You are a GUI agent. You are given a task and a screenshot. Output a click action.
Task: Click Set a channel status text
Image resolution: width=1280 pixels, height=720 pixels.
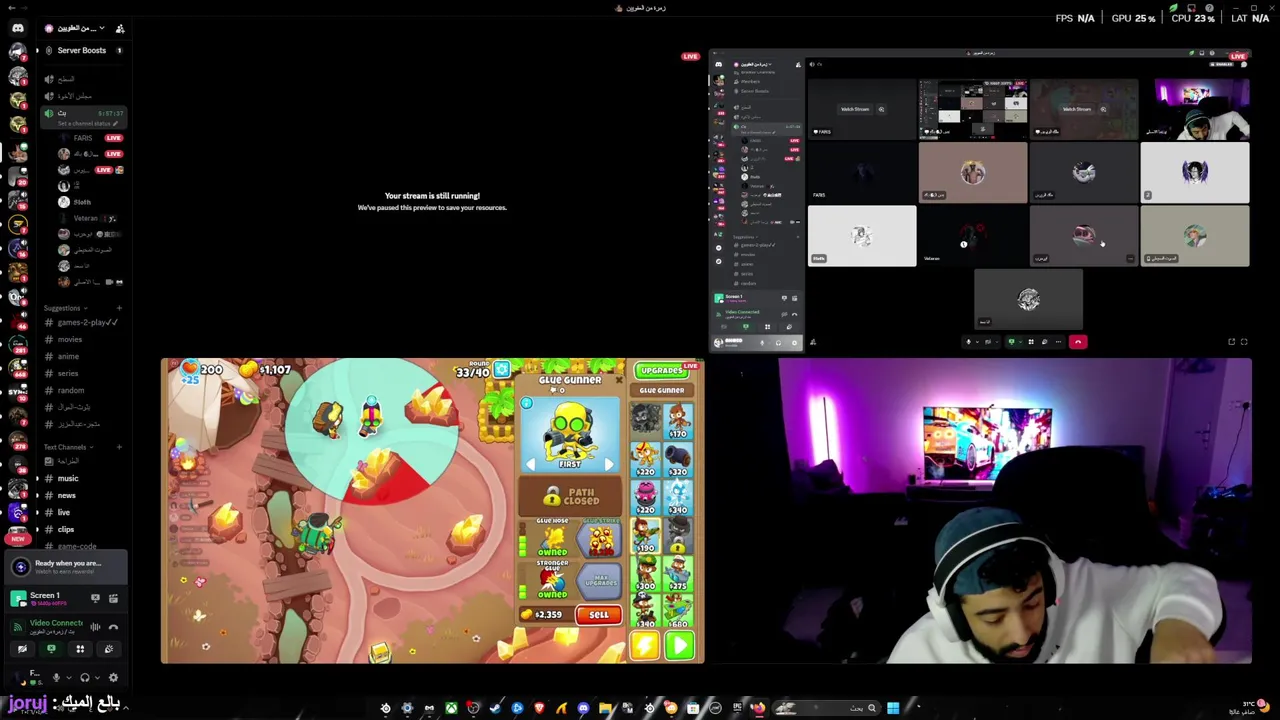click(x=86, y=124)
